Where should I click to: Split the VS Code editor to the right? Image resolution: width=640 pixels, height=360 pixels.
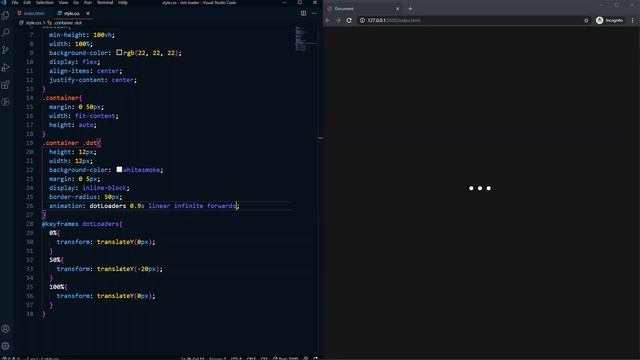click(x=303, y=13)
